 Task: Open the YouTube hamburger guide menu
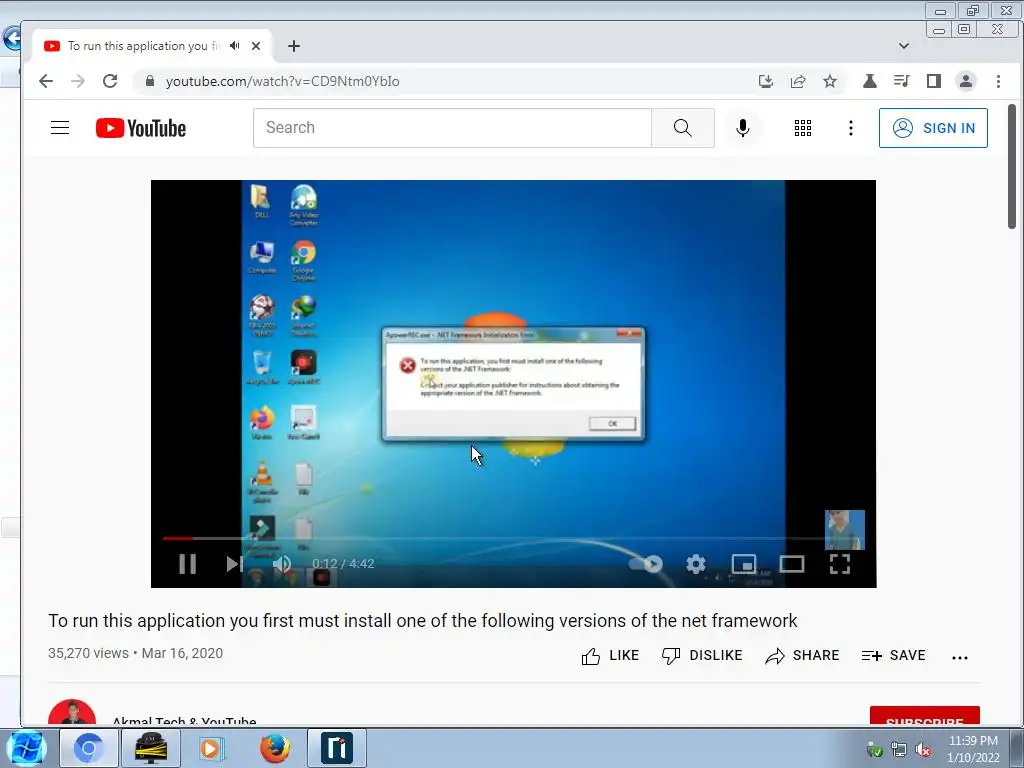(x=60, y=127)
